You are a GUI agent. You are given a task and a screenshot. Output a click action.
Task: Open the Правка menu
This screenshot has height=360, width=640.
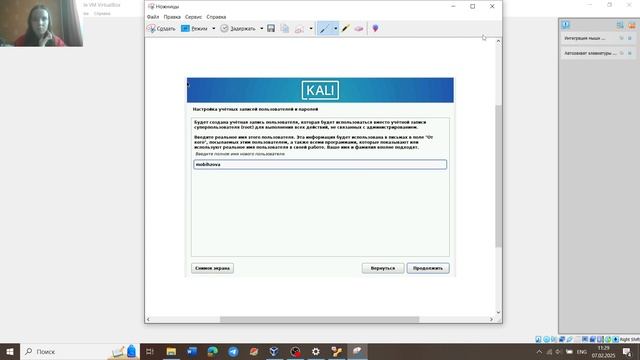[172, 17]
